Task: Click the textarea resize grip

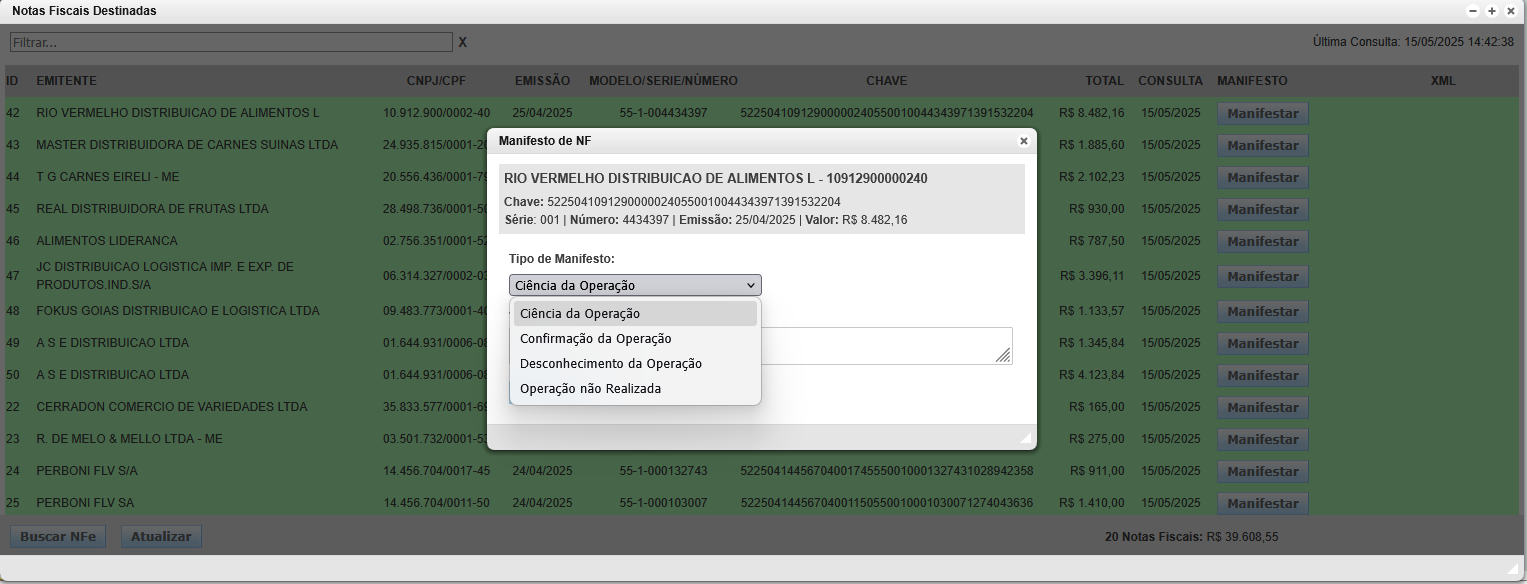Action: [x=1003, y=355]
